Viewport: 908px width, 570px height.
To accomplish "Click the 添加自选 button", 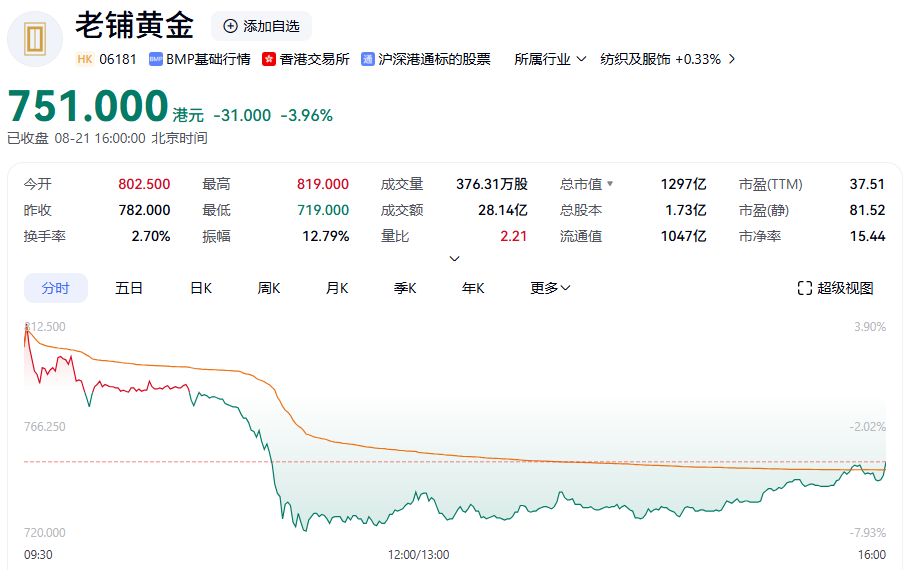I will tap(262, 26).
